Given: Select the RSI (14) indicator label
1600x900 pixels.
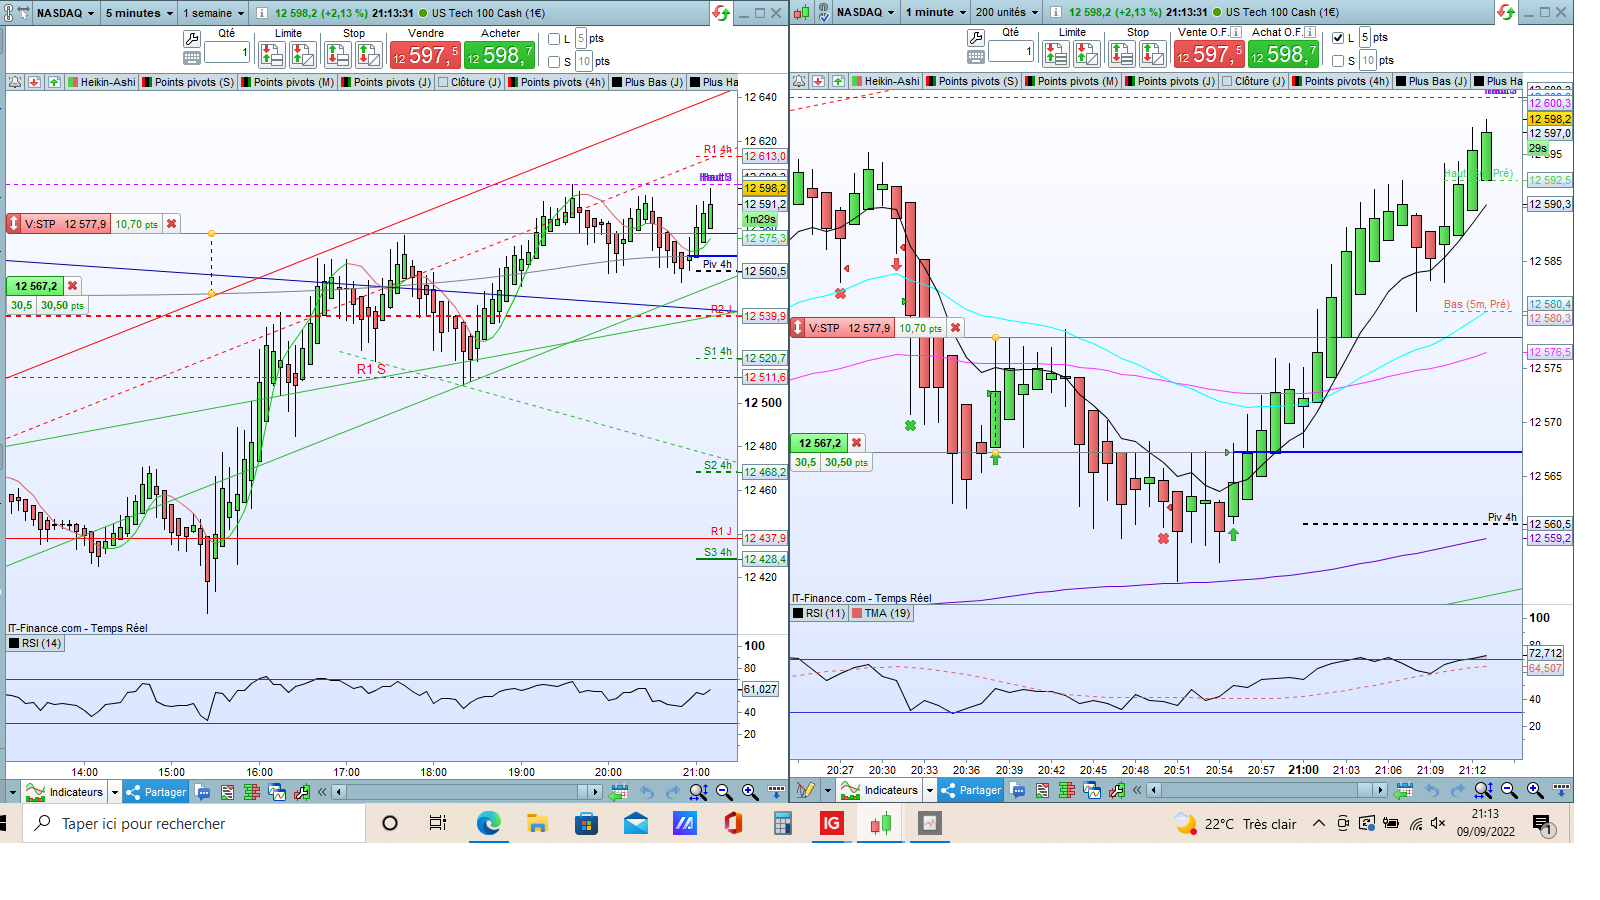Looking at the screenshot, I should (x=35, y=643).
